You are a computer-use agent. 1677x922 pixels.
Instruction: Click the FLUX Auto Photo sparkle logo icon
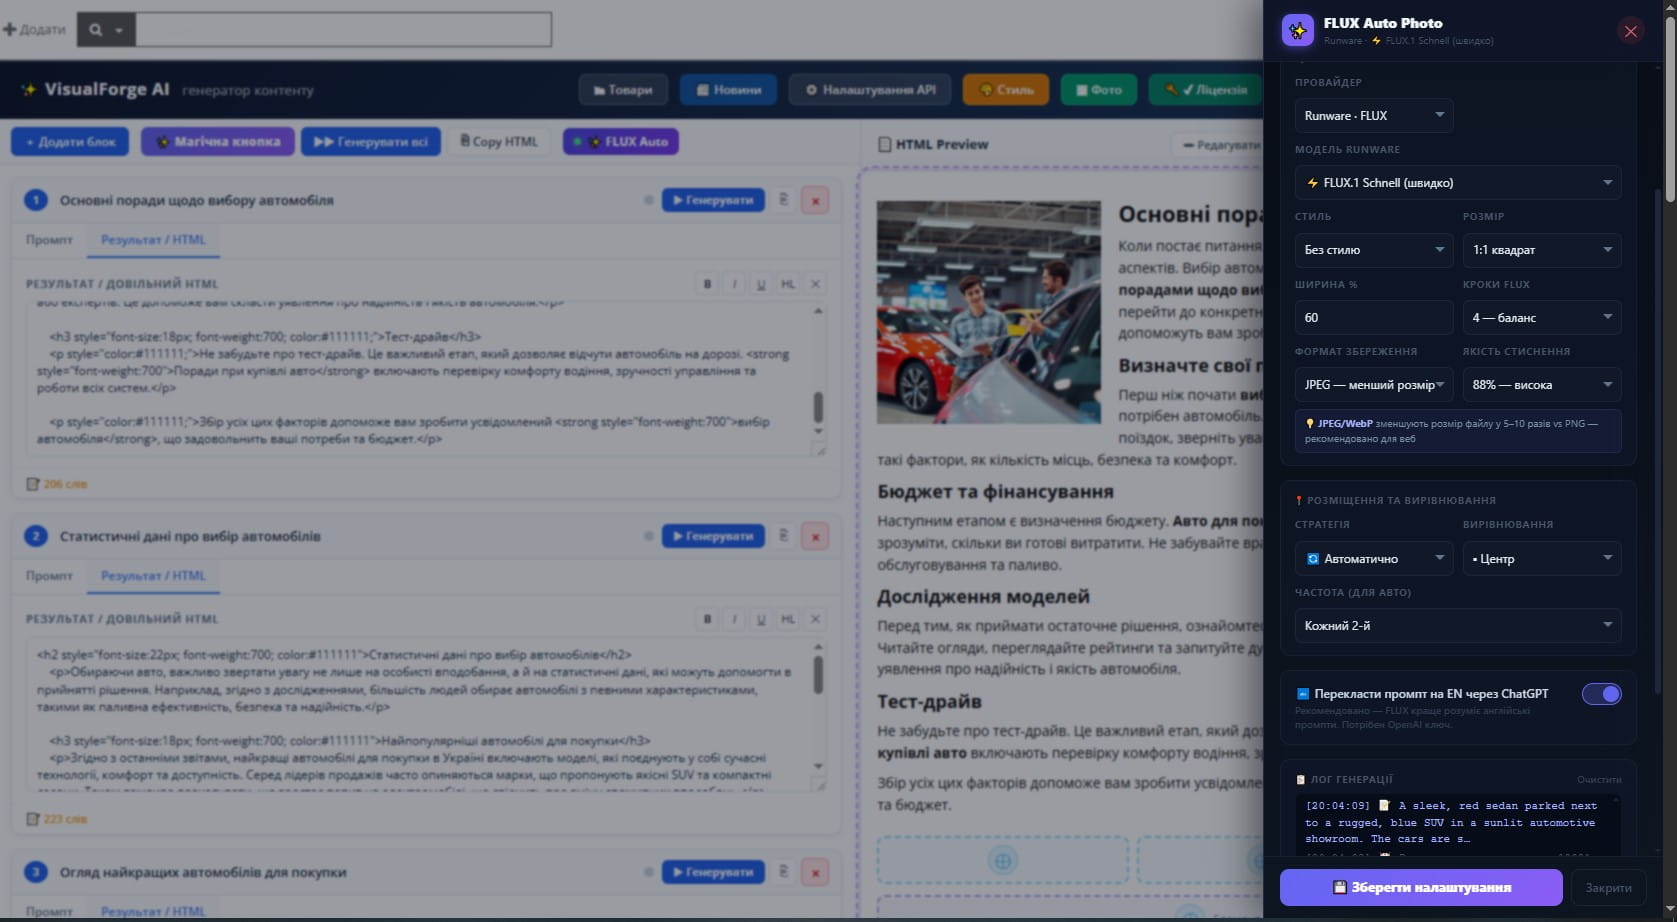[x=1298, y=30]
